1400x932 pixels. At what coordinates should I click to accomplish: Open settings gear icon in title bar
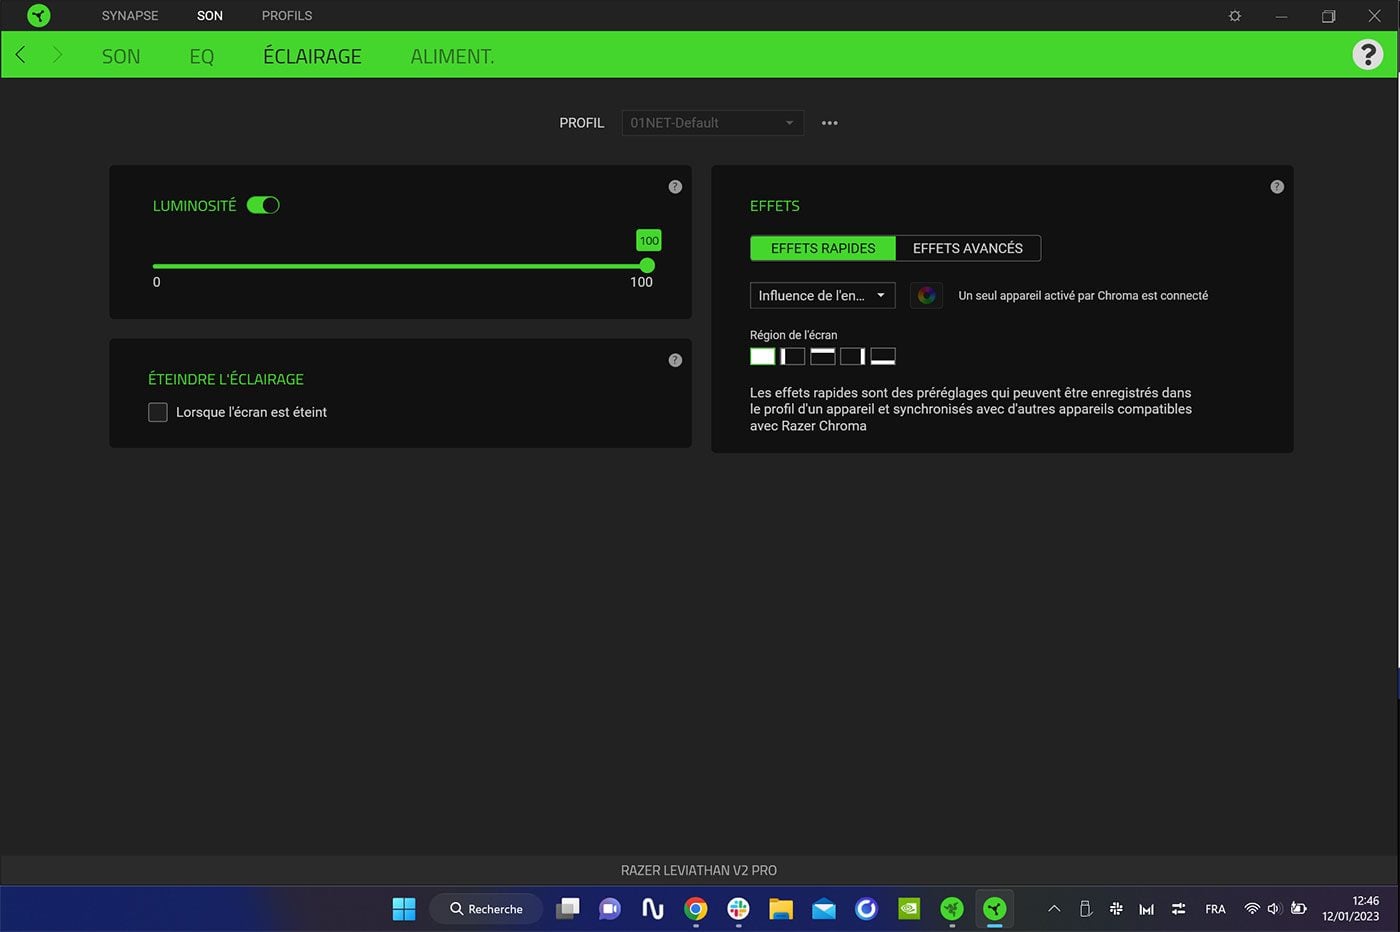1235,16
